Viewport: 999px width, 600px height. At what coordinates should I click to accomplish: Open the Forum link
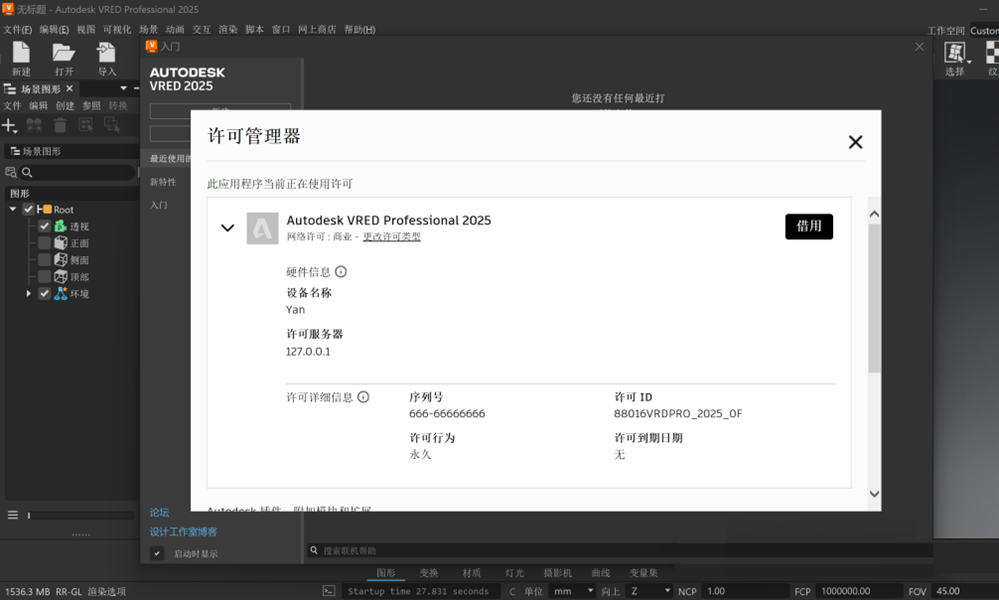[x=159, y=512]
